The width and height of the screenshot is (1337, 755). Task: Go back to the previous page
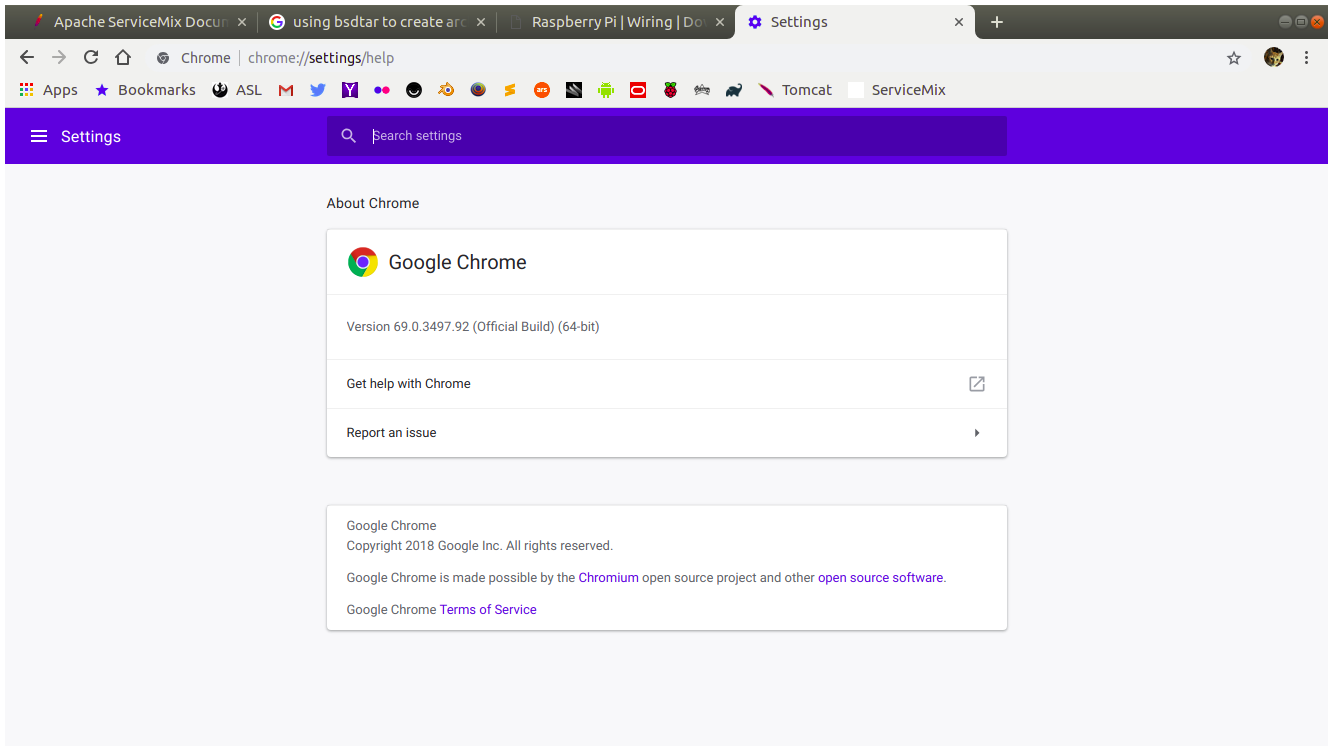point(27,58)
